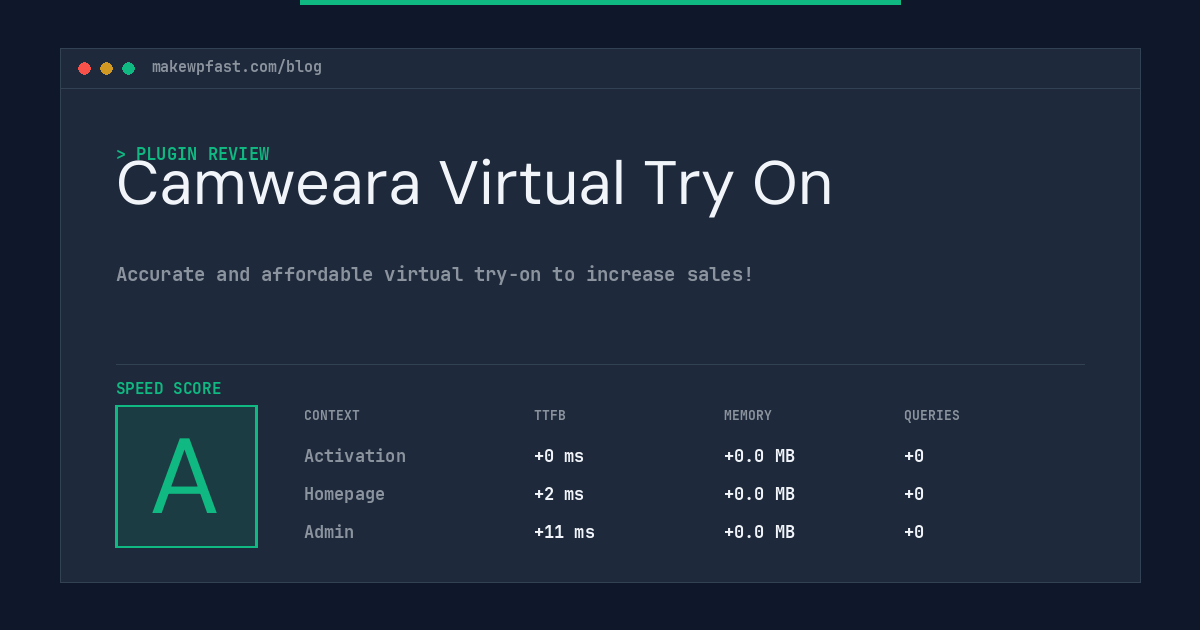Click the QUERIES column header

(932, 416)
